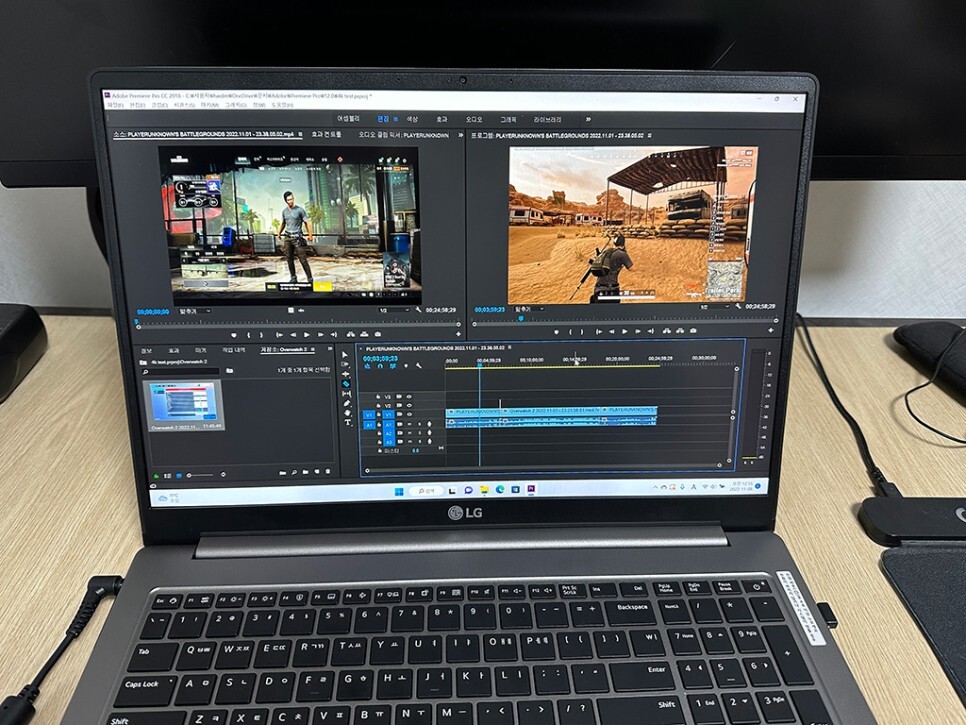The width and height of the screenshot is (966, 725).
Task: Expand Project panel tab overflow chevron
Action: (330, 349)
